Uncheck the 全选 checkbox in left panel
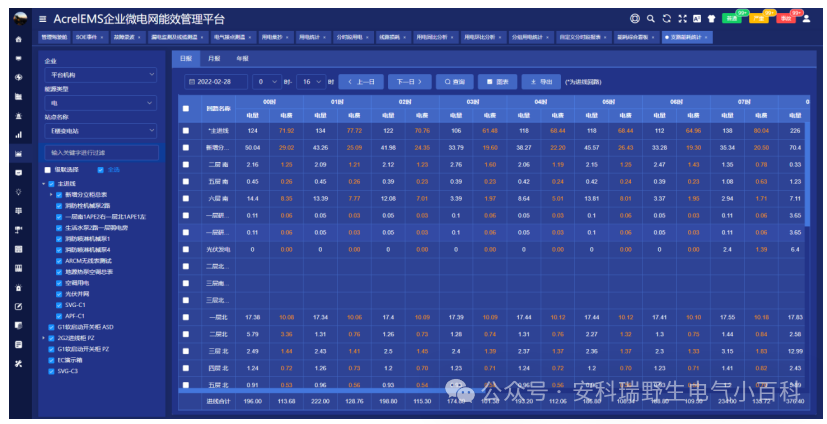Screen dimensions: 827x424 [101, 170]
